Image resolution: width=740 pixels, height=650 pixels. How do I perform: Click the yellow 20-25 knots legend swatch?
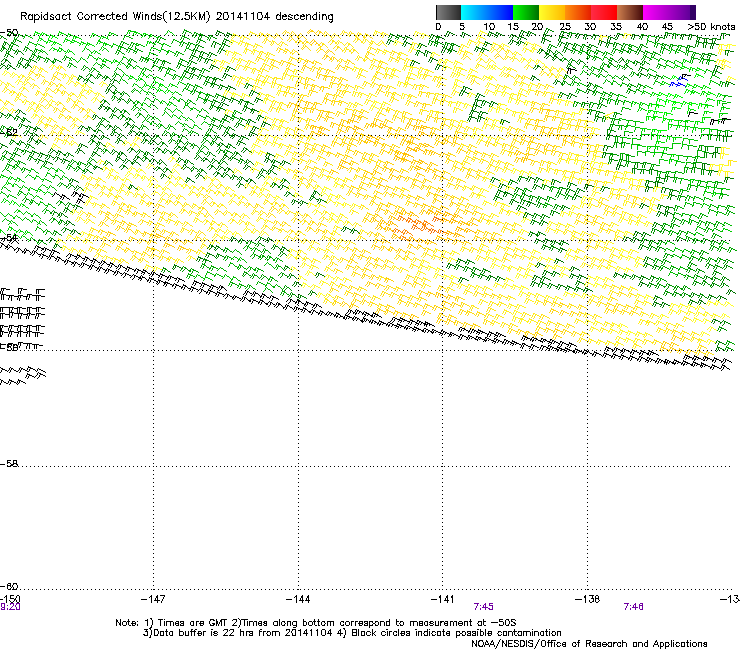(x=552, y=12)
